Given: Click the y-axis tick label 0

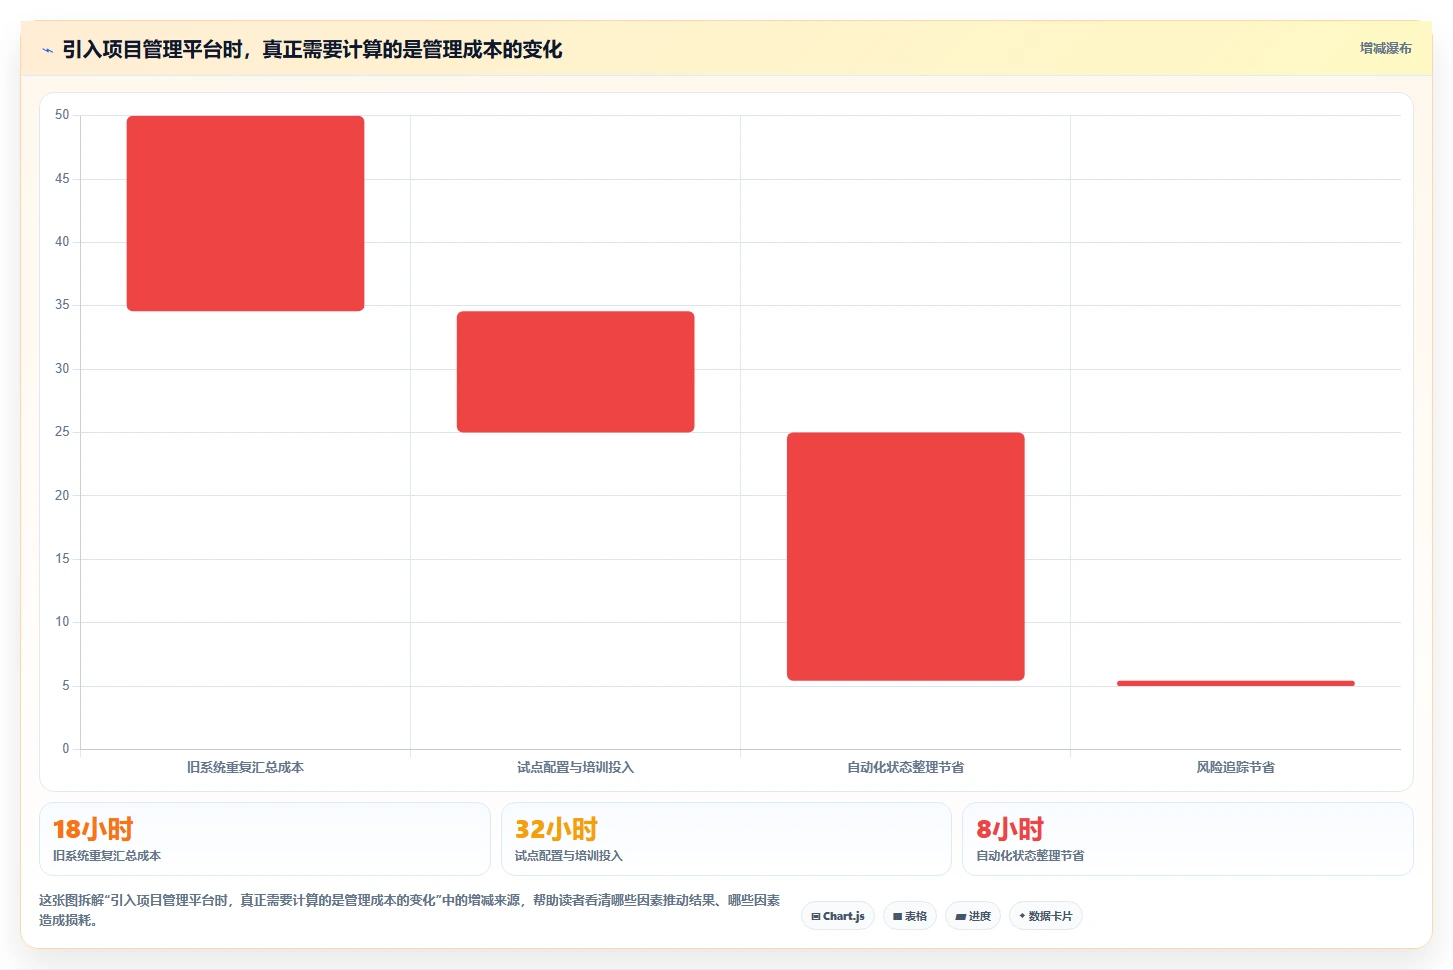Looking at the screenshot, I should 66,749.
